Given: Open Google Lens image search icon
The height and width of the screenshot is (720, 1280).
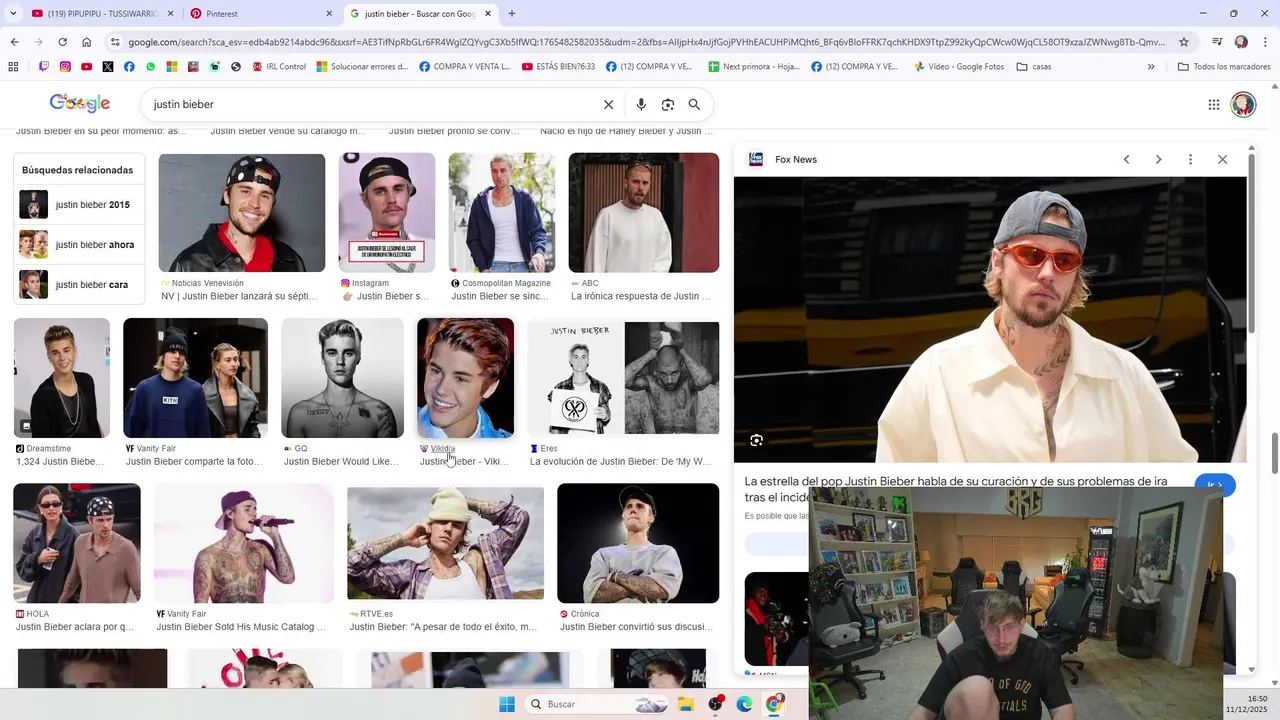Looking at the screenshot, I should point(668,104).
